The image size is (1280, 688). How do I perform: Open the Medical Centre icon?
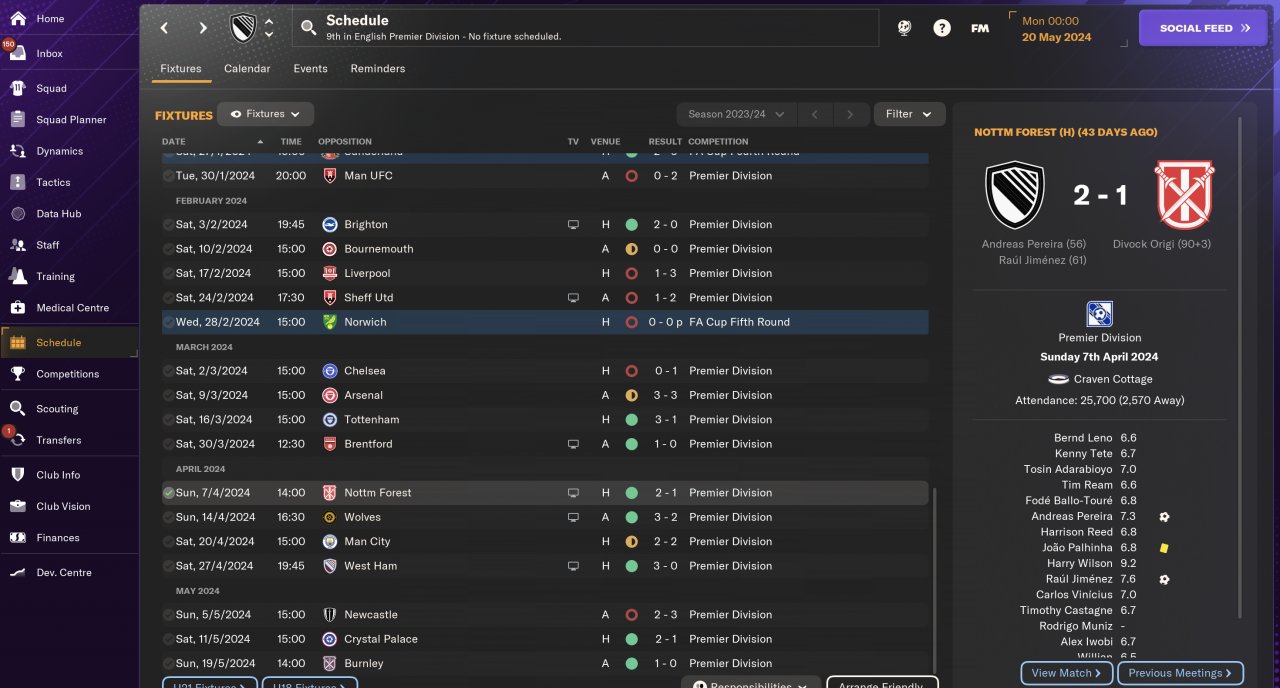click(18, 308)
